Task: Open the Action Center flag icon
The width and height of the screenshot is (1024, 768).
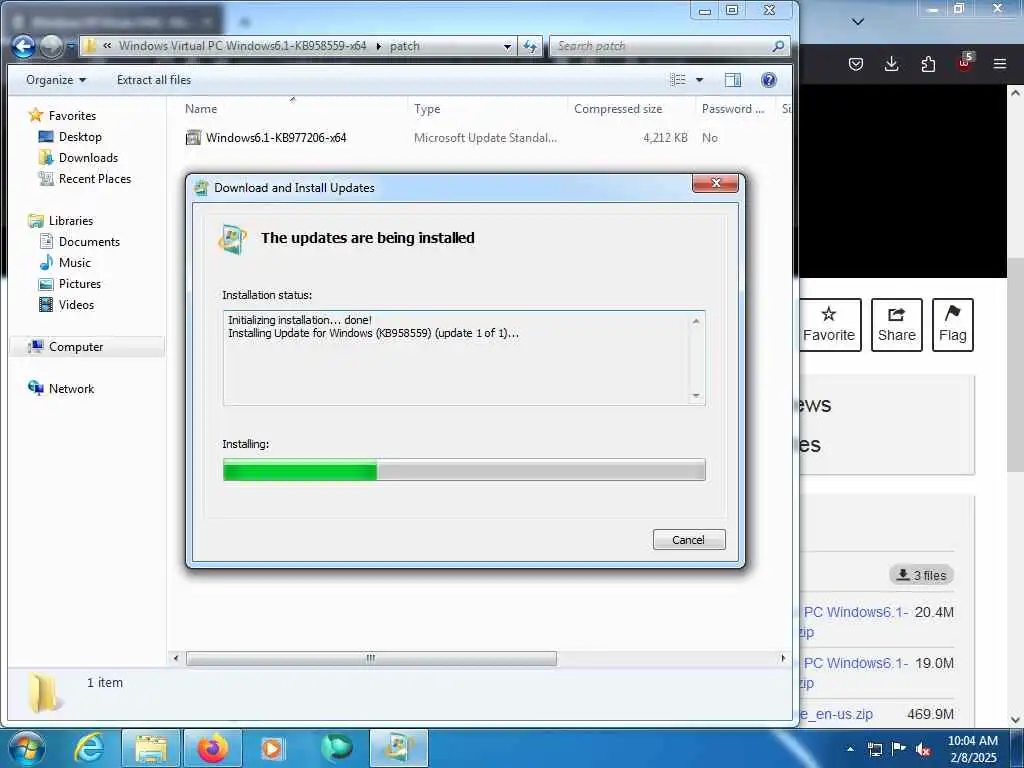Action: click(x=899, y=749)
